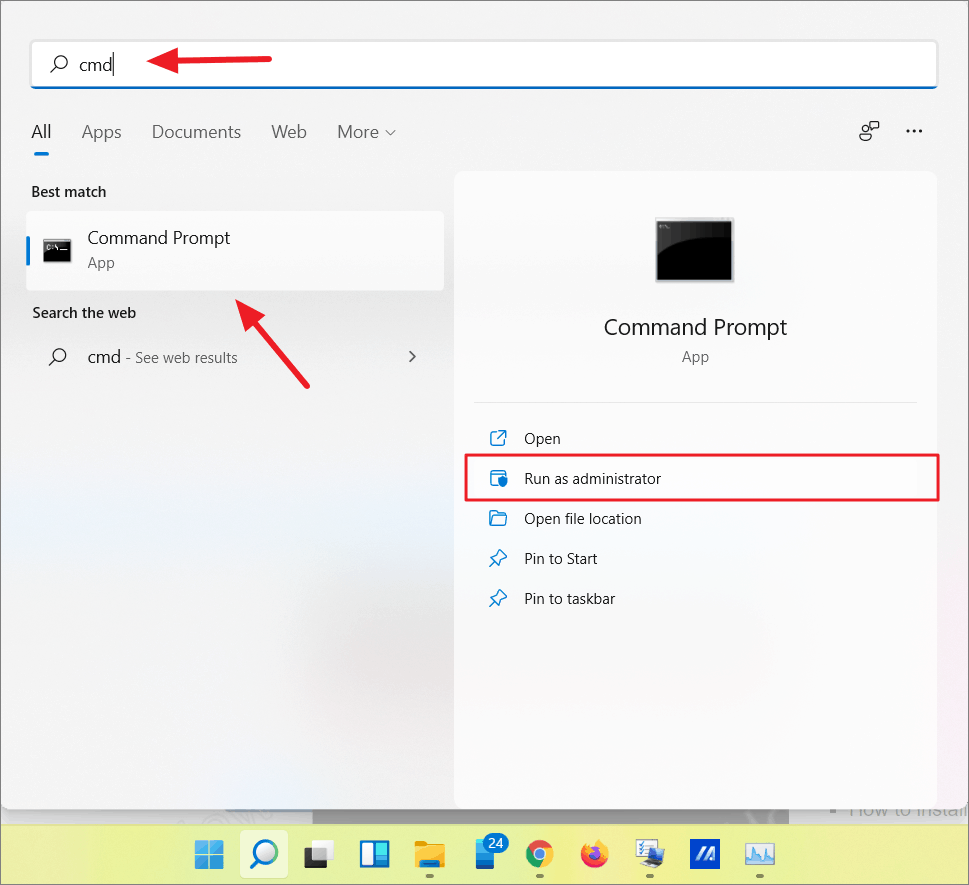
Task: Choose Run as administrator
Action: (x=701, y=478)
